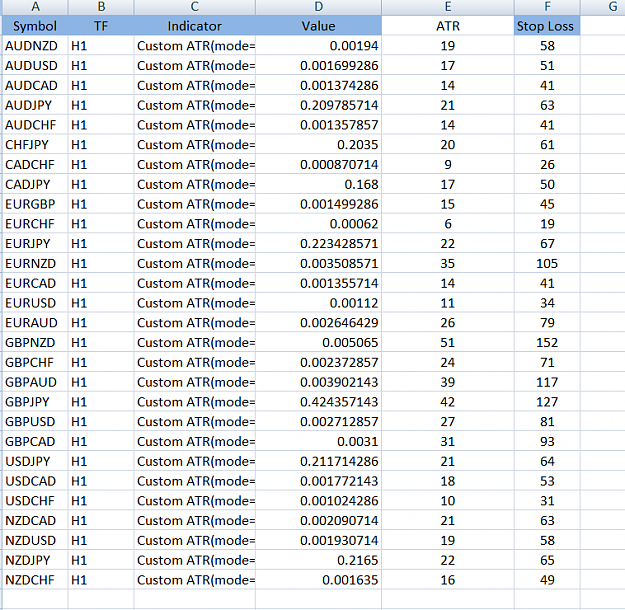This screenshot has height=610, width=625.
Task: Select the EURJPY symbol cell
Action: pos(35,244)
